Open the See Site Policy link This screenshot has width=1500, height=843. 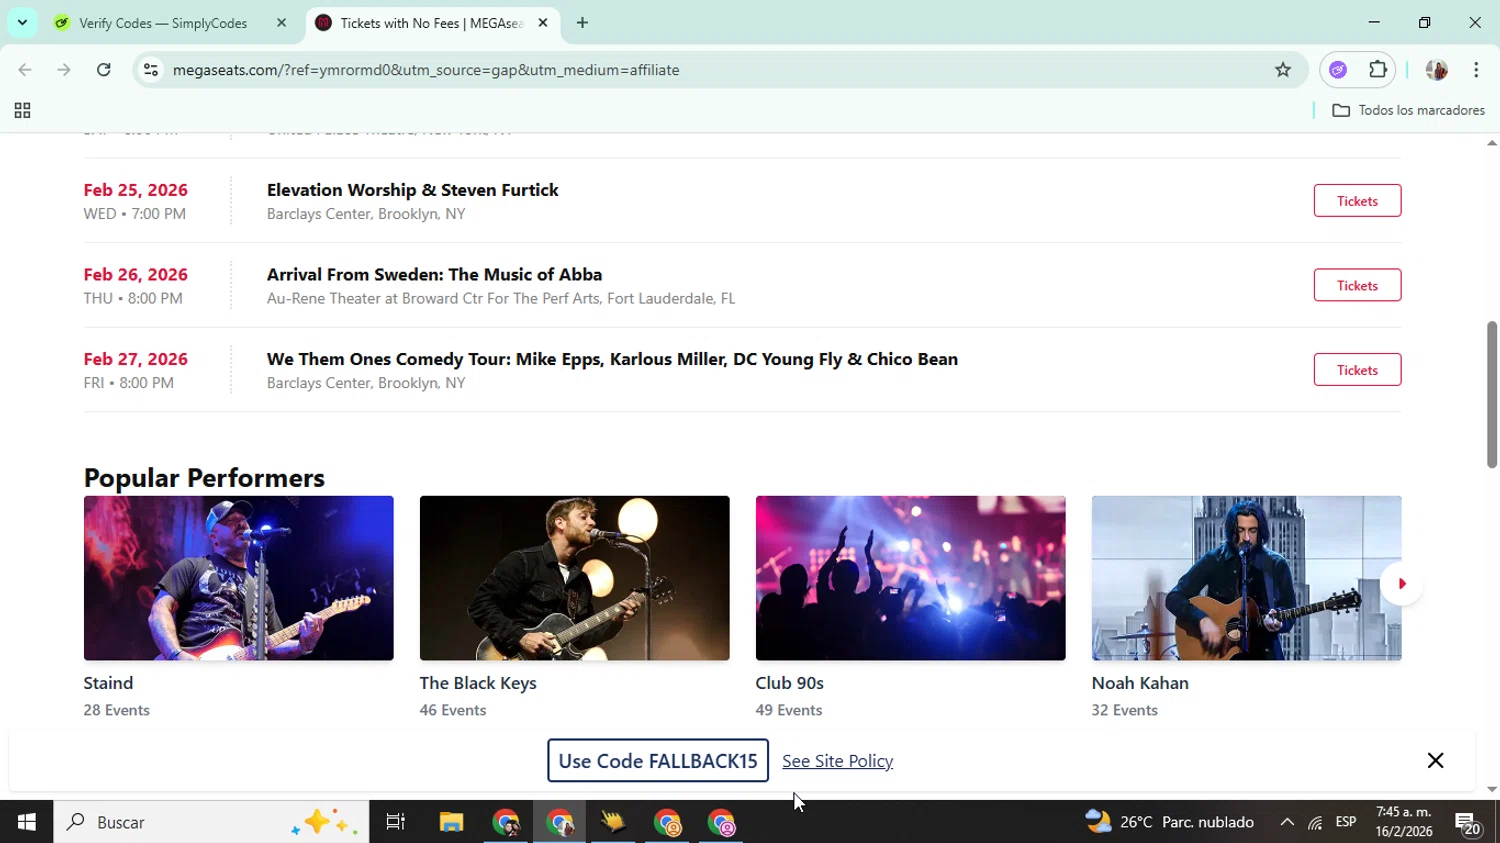pyautogui.click(x=838, y=761)
